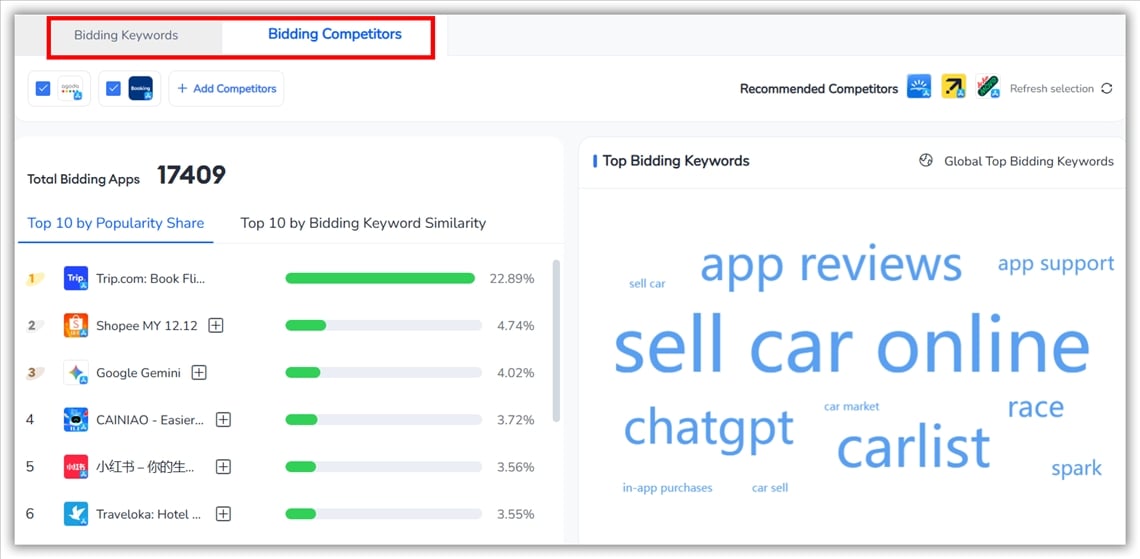Viewport: 1140px width, 559px height.
Task: Click the refresh selection circular arrow icon
Action: click(x=1106, y=88)
